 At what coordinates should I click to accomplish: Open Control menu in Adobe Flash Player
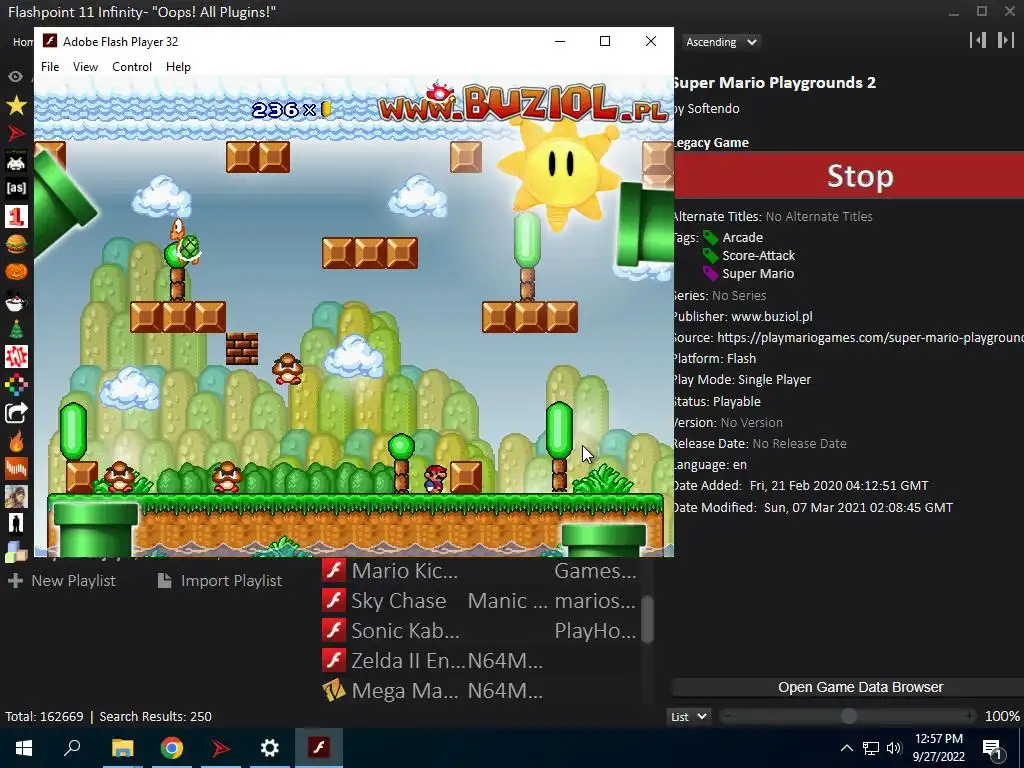click(131, 67)
